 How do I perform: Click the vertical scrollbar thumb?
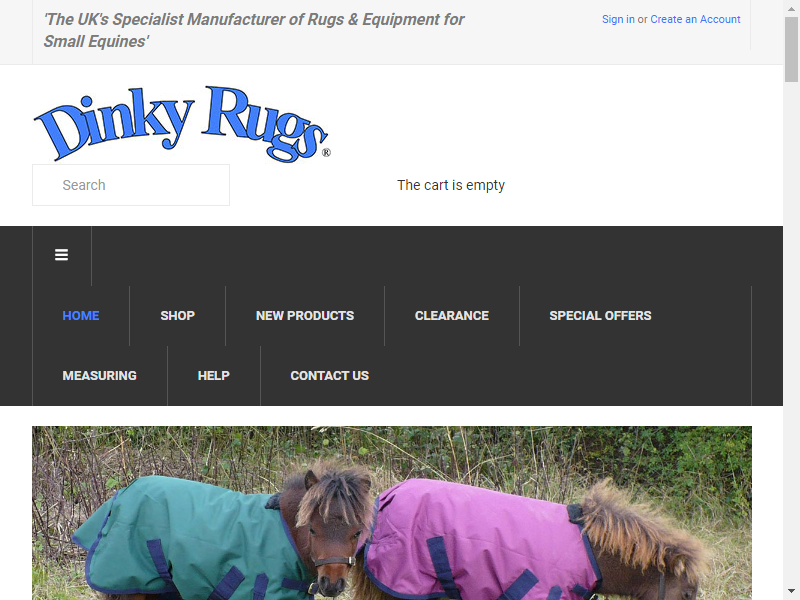click(791, 49)
